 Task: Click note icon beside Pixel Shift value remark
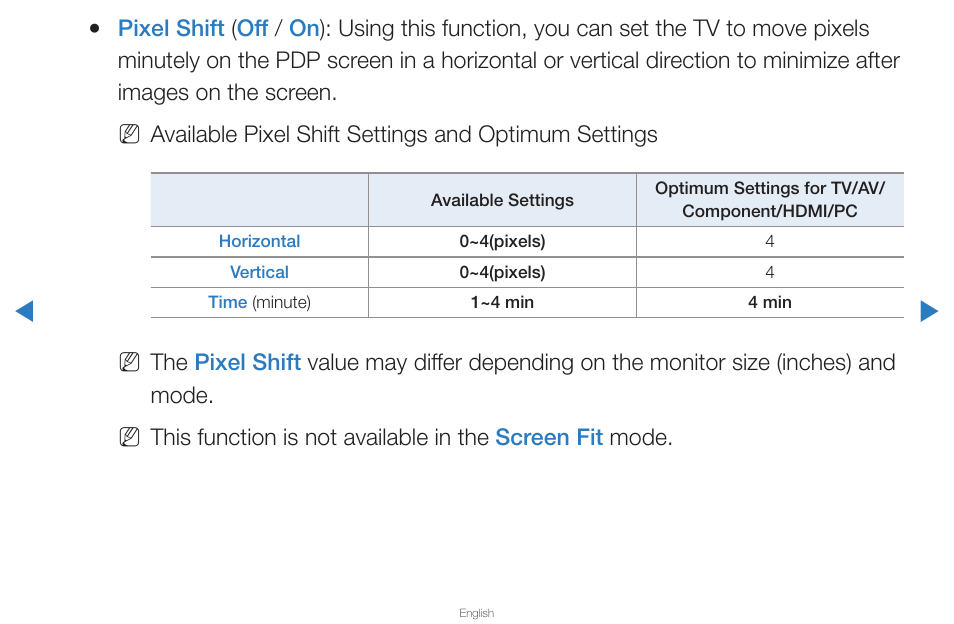tap(130, 362)
